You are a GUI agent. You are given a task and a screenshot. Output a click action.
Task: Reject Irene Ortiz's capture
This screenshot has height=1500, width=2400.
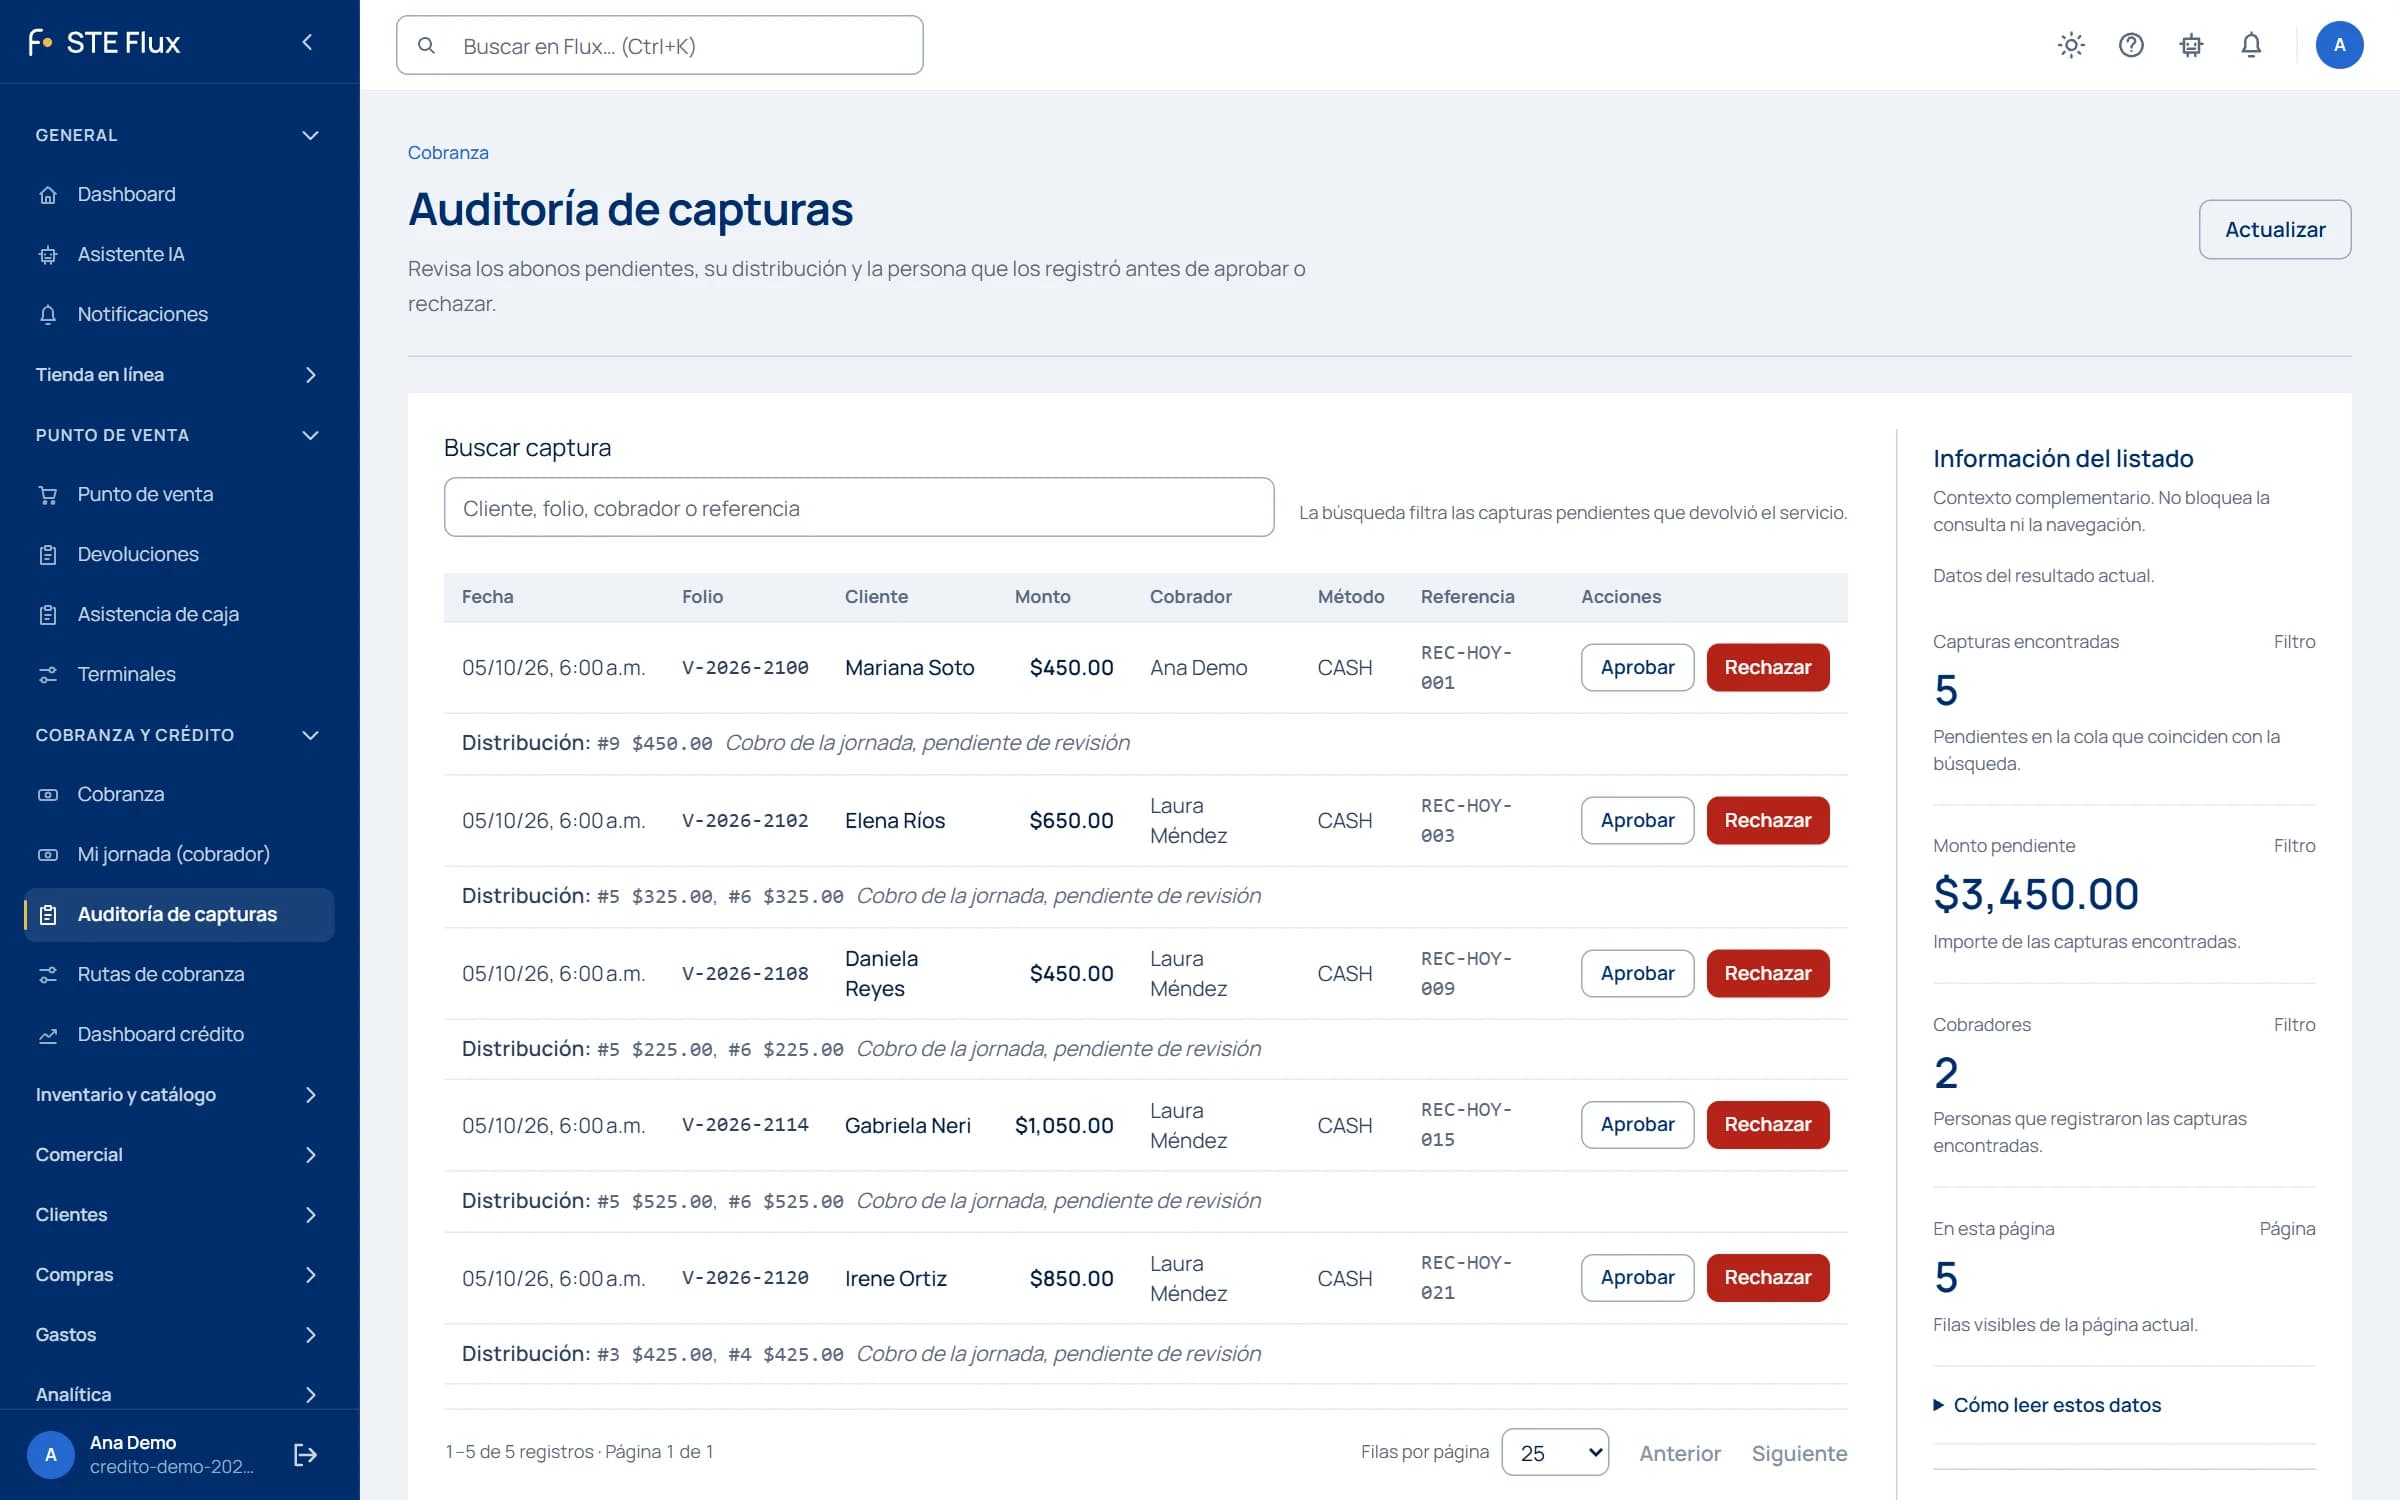tap(1767, 1277)
